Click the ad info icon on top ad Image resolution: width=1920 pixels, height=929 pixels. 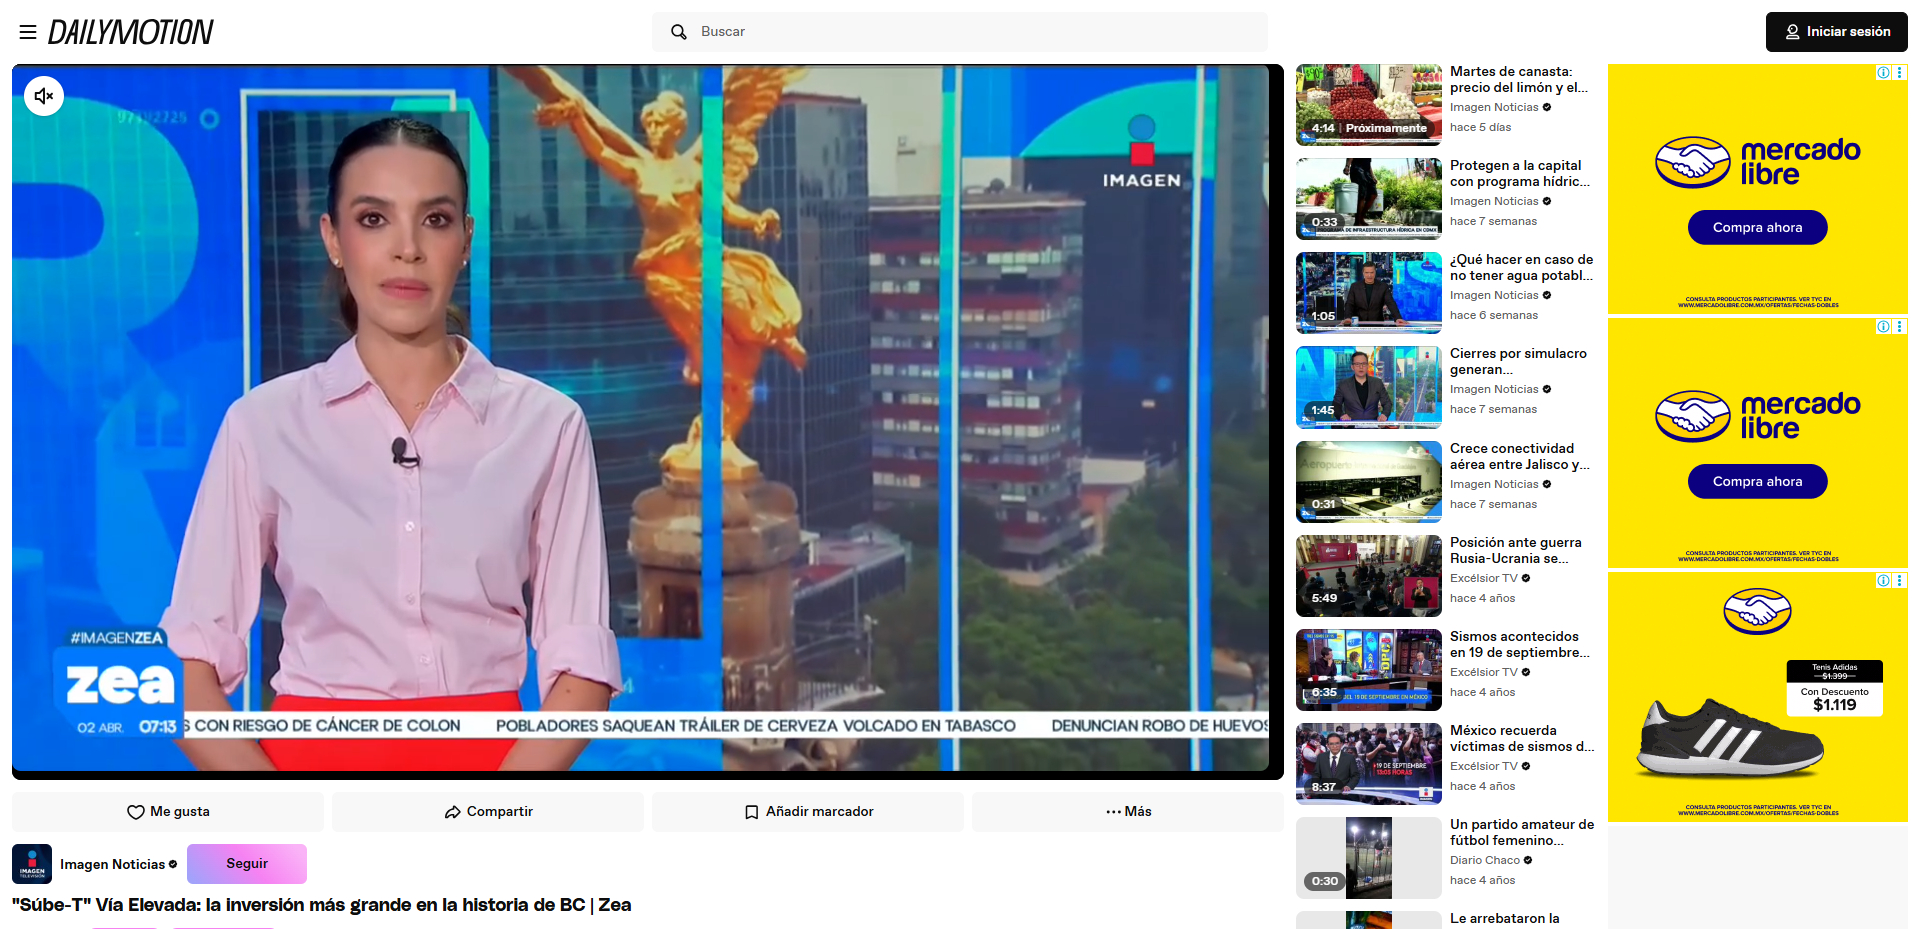1883,73
